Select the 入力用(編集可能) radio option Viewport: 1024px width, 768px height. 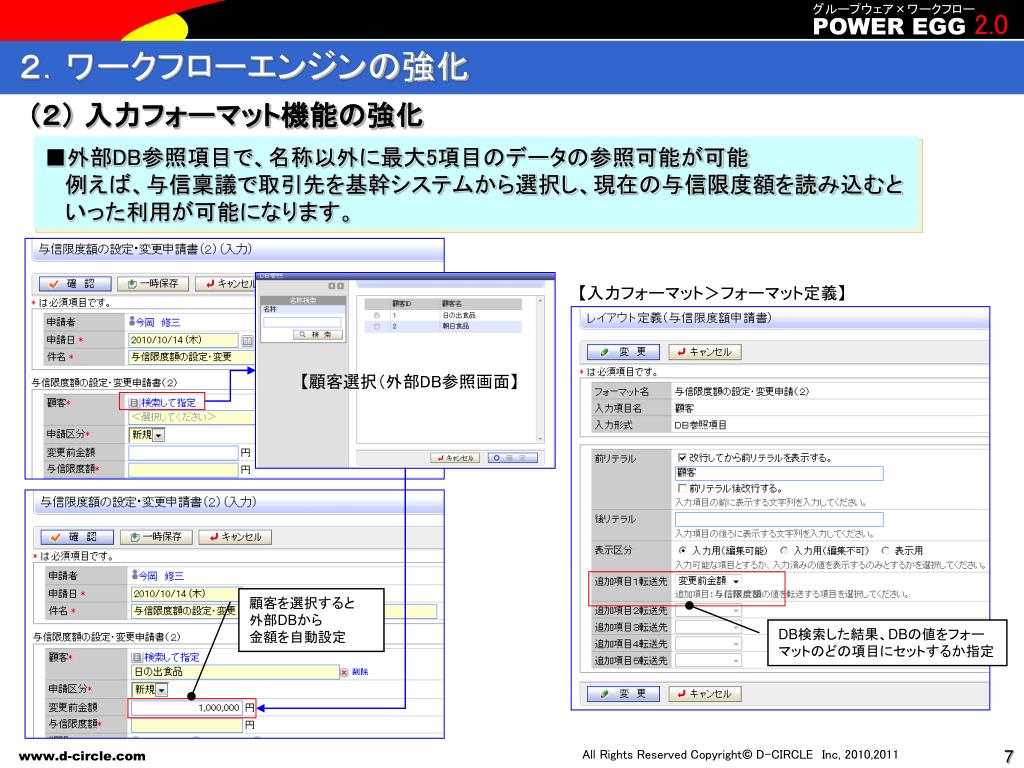tap(682, 551)
